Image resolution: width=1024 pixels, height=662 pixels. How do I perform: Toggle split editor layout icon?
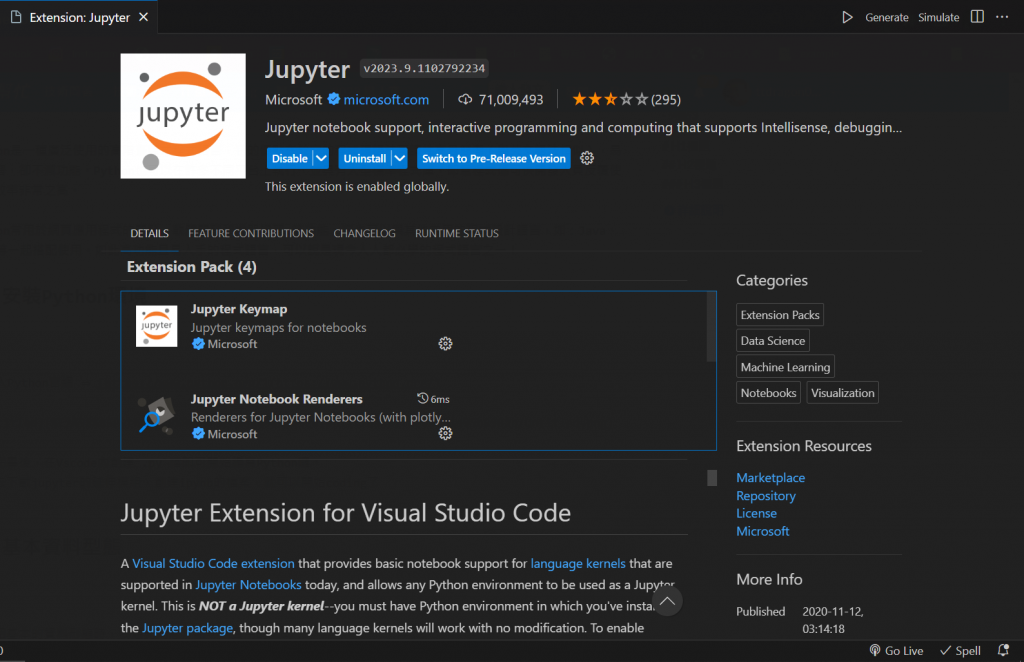coord(977,17)
